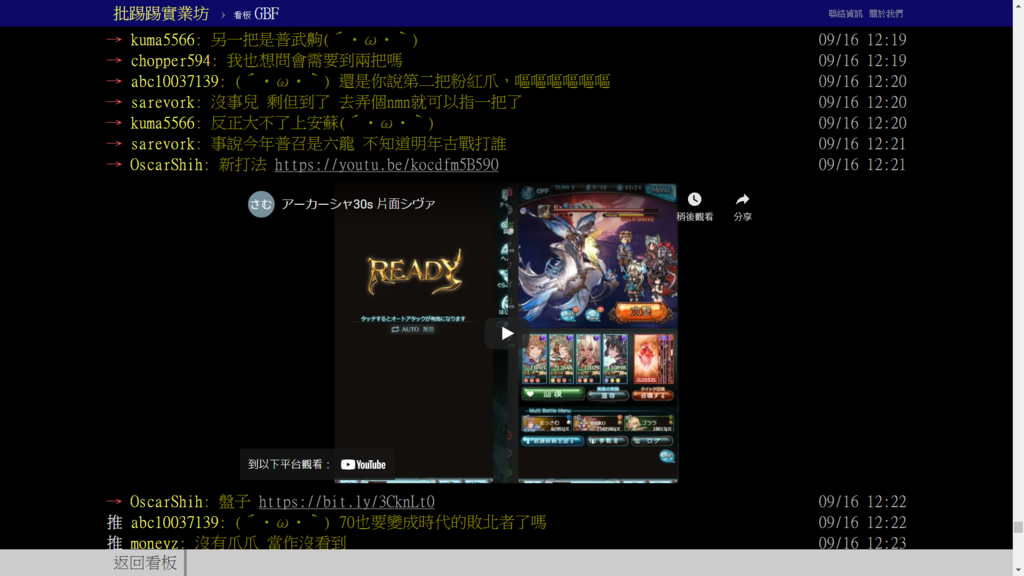Click 返回看板 button
The width and height of the screenshot is (1024, 576).
click(x=145, y=562)
